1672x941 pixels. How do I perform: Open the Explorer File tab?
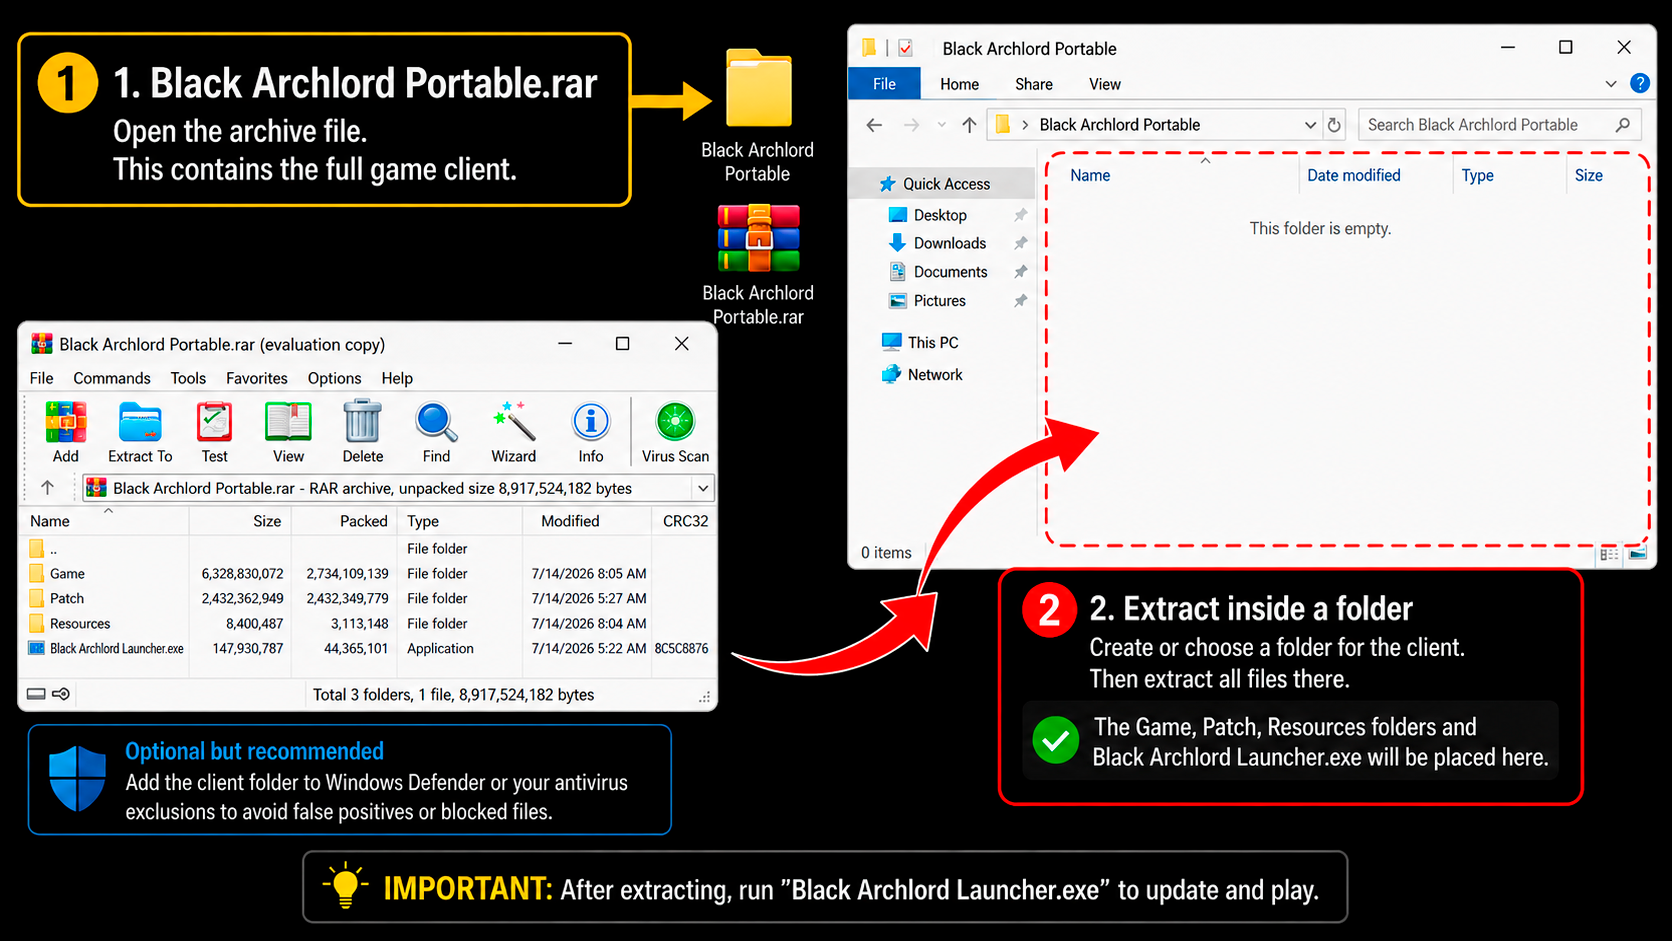click(x=884, y=84)
